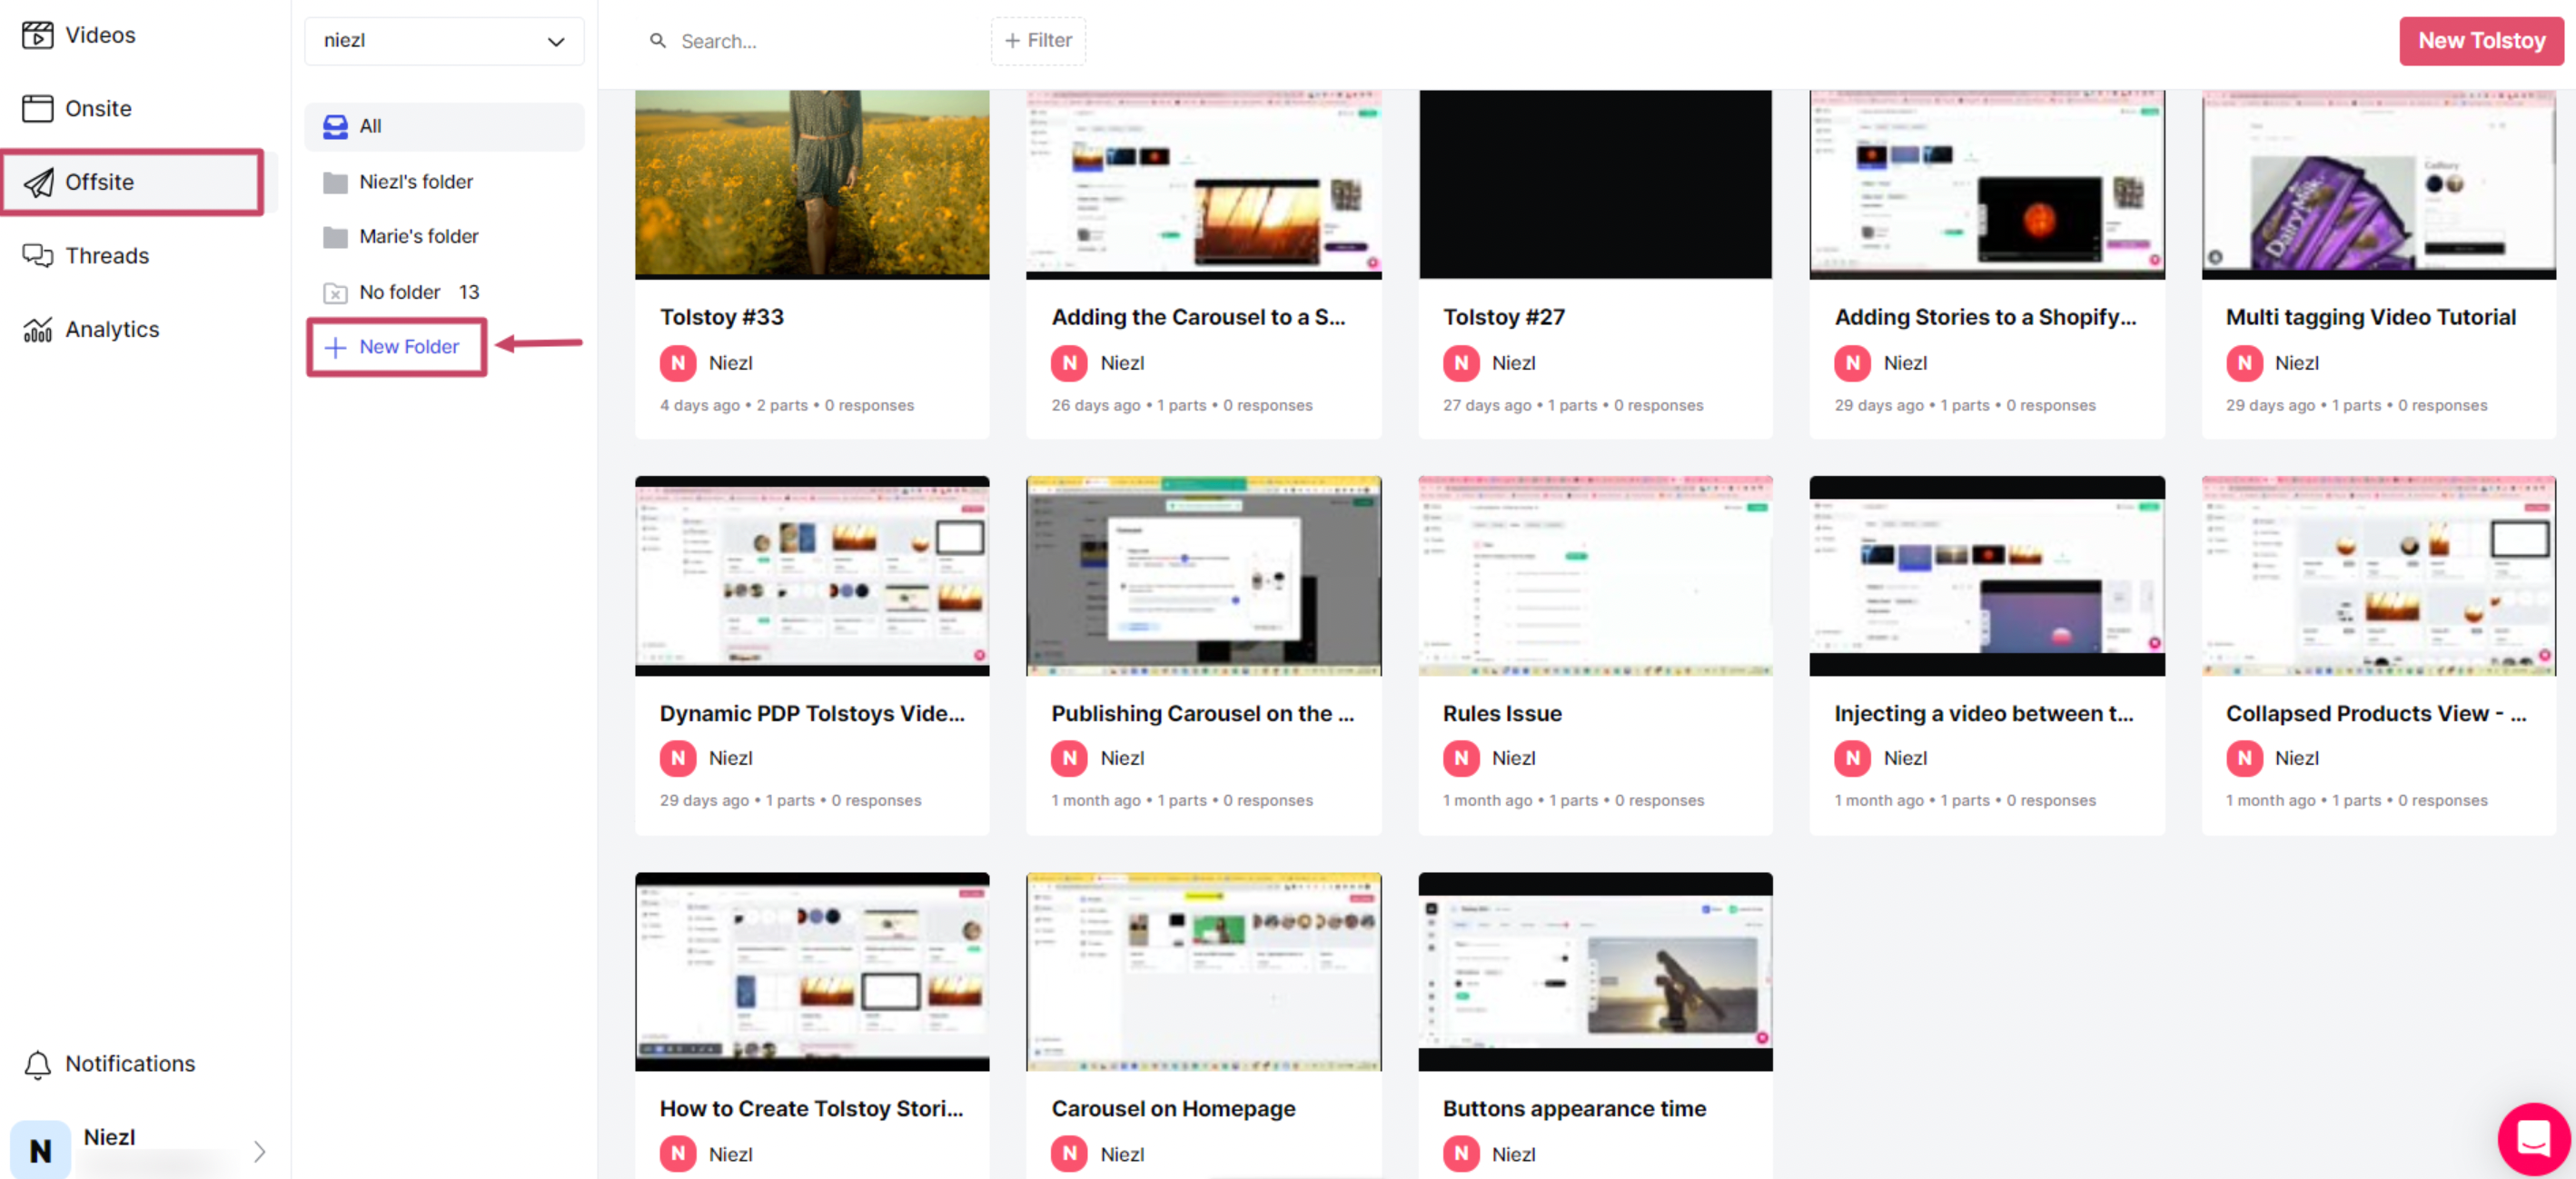Screen dimensions: 2576x1179
Task: Select the Videos icon in the sidebar
Action: [x=37, y=34]
